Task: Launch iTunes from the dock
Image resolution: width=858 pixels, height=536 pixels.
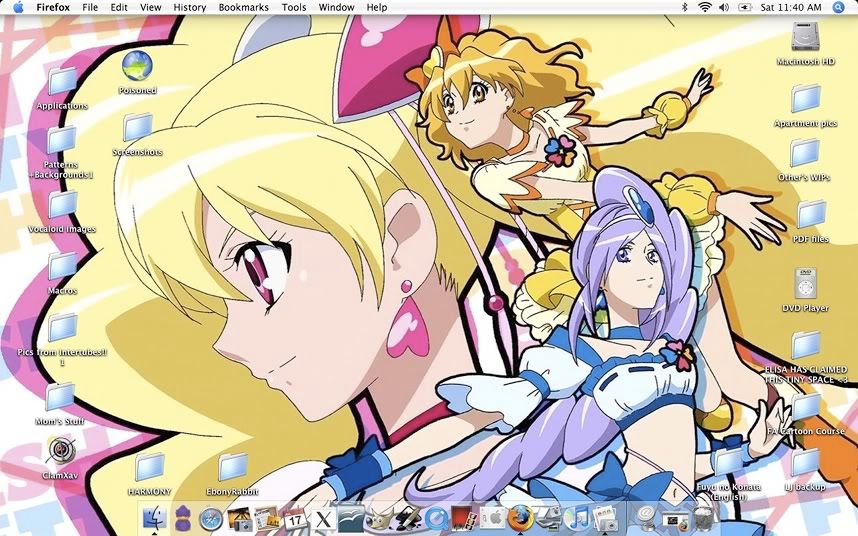Action: (x=576, y=518)
